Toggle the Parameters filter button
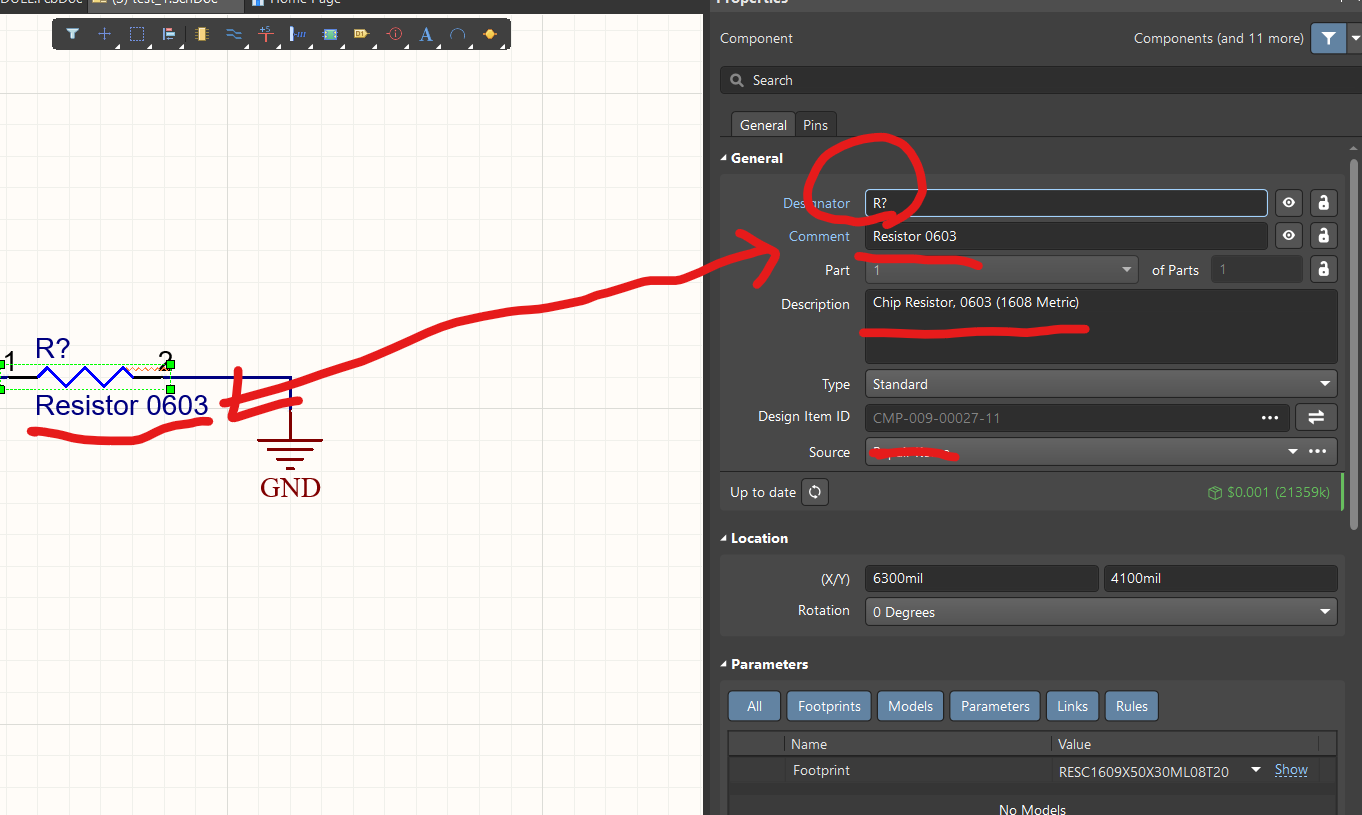 [995, 706]
